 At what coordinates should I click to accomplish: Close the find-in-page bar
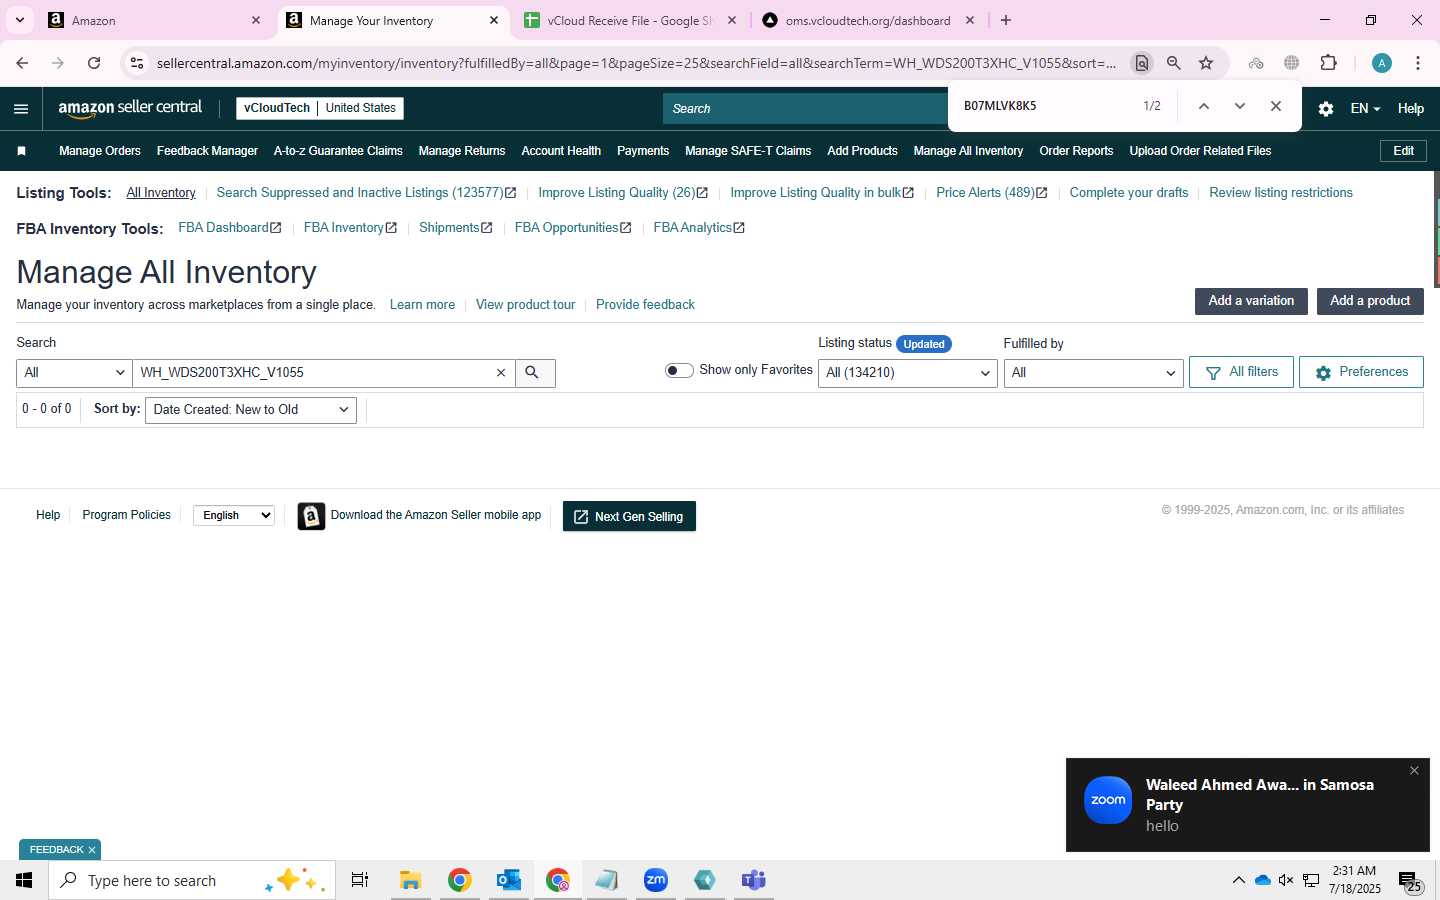tap(1276, 106)
